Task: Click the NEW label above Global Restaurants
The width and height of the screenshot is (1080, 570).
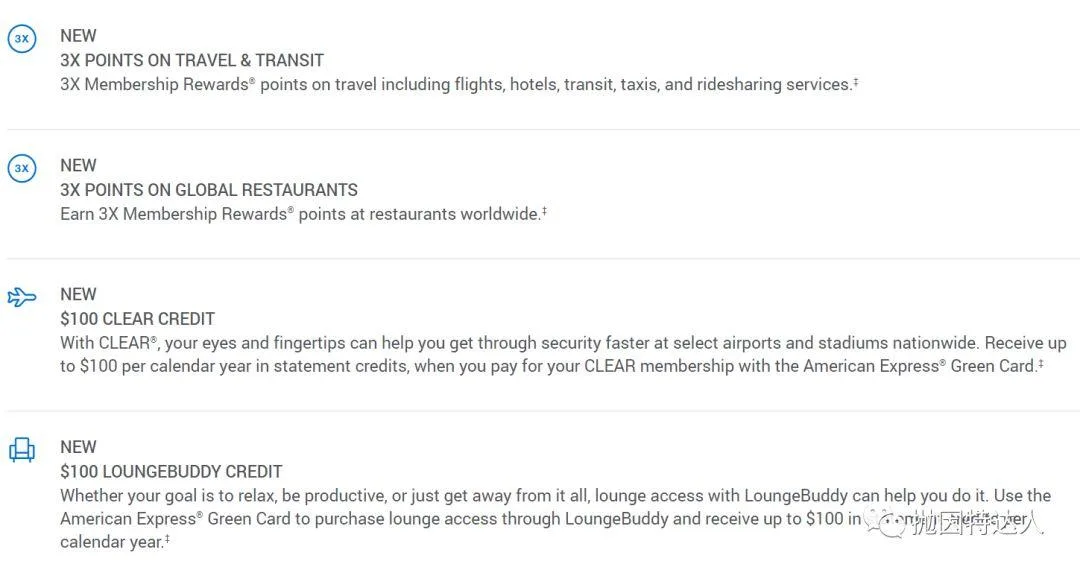Action: point(78,165)
